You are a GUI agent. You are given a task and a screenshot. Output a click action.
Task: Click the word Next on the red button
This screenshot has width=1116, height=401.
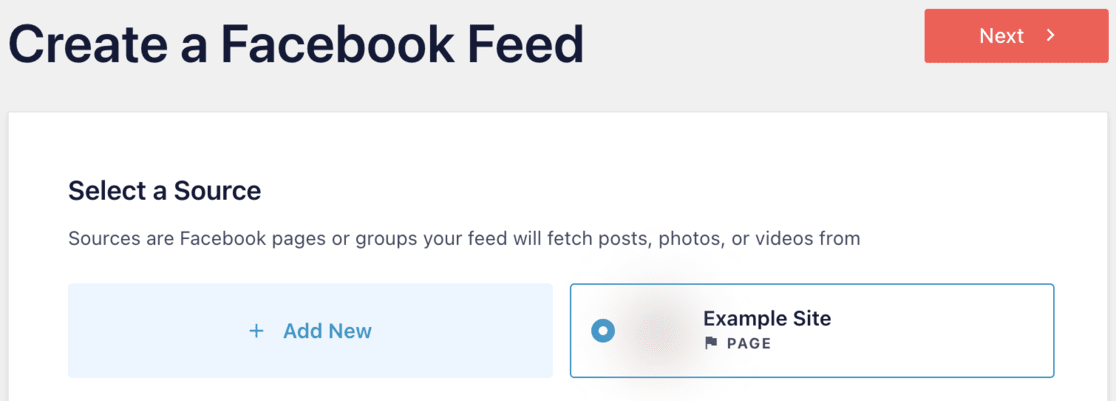(1001, 36)
